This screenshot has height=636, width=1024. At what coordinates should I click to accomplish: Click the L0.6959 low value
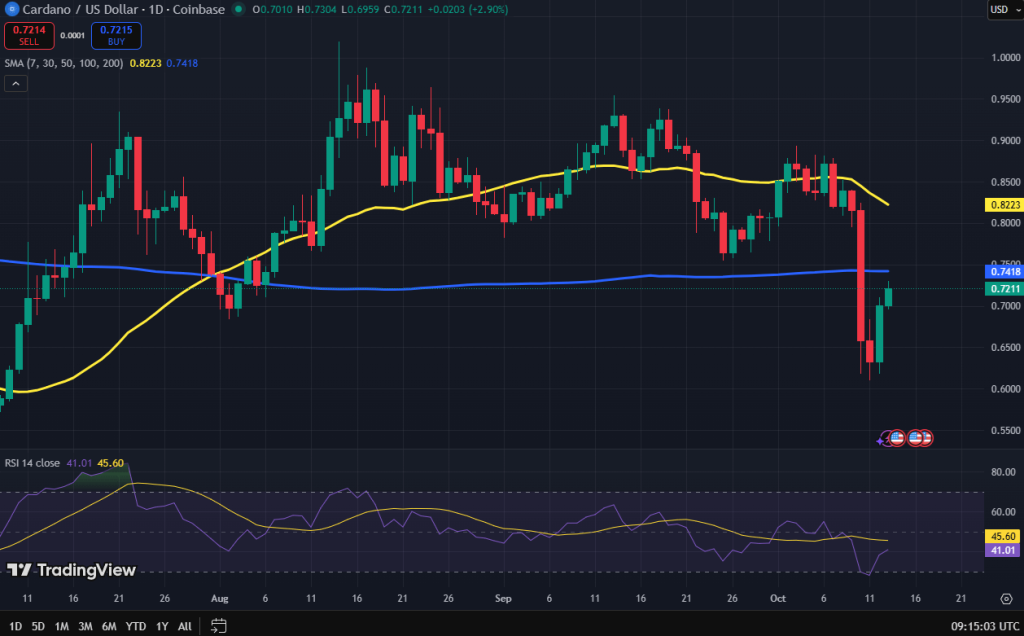pos(360,9)
